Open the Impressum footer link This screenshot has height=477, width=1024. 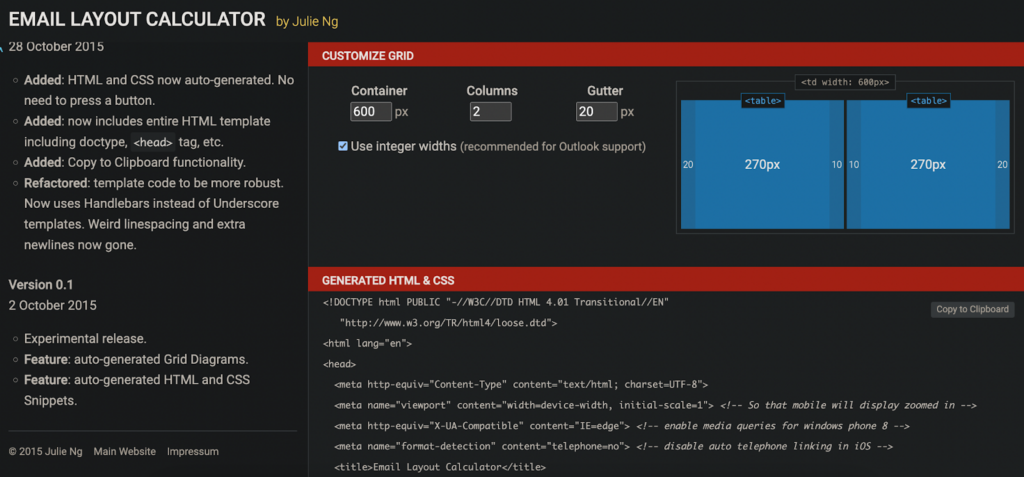[x=193, y=452]
